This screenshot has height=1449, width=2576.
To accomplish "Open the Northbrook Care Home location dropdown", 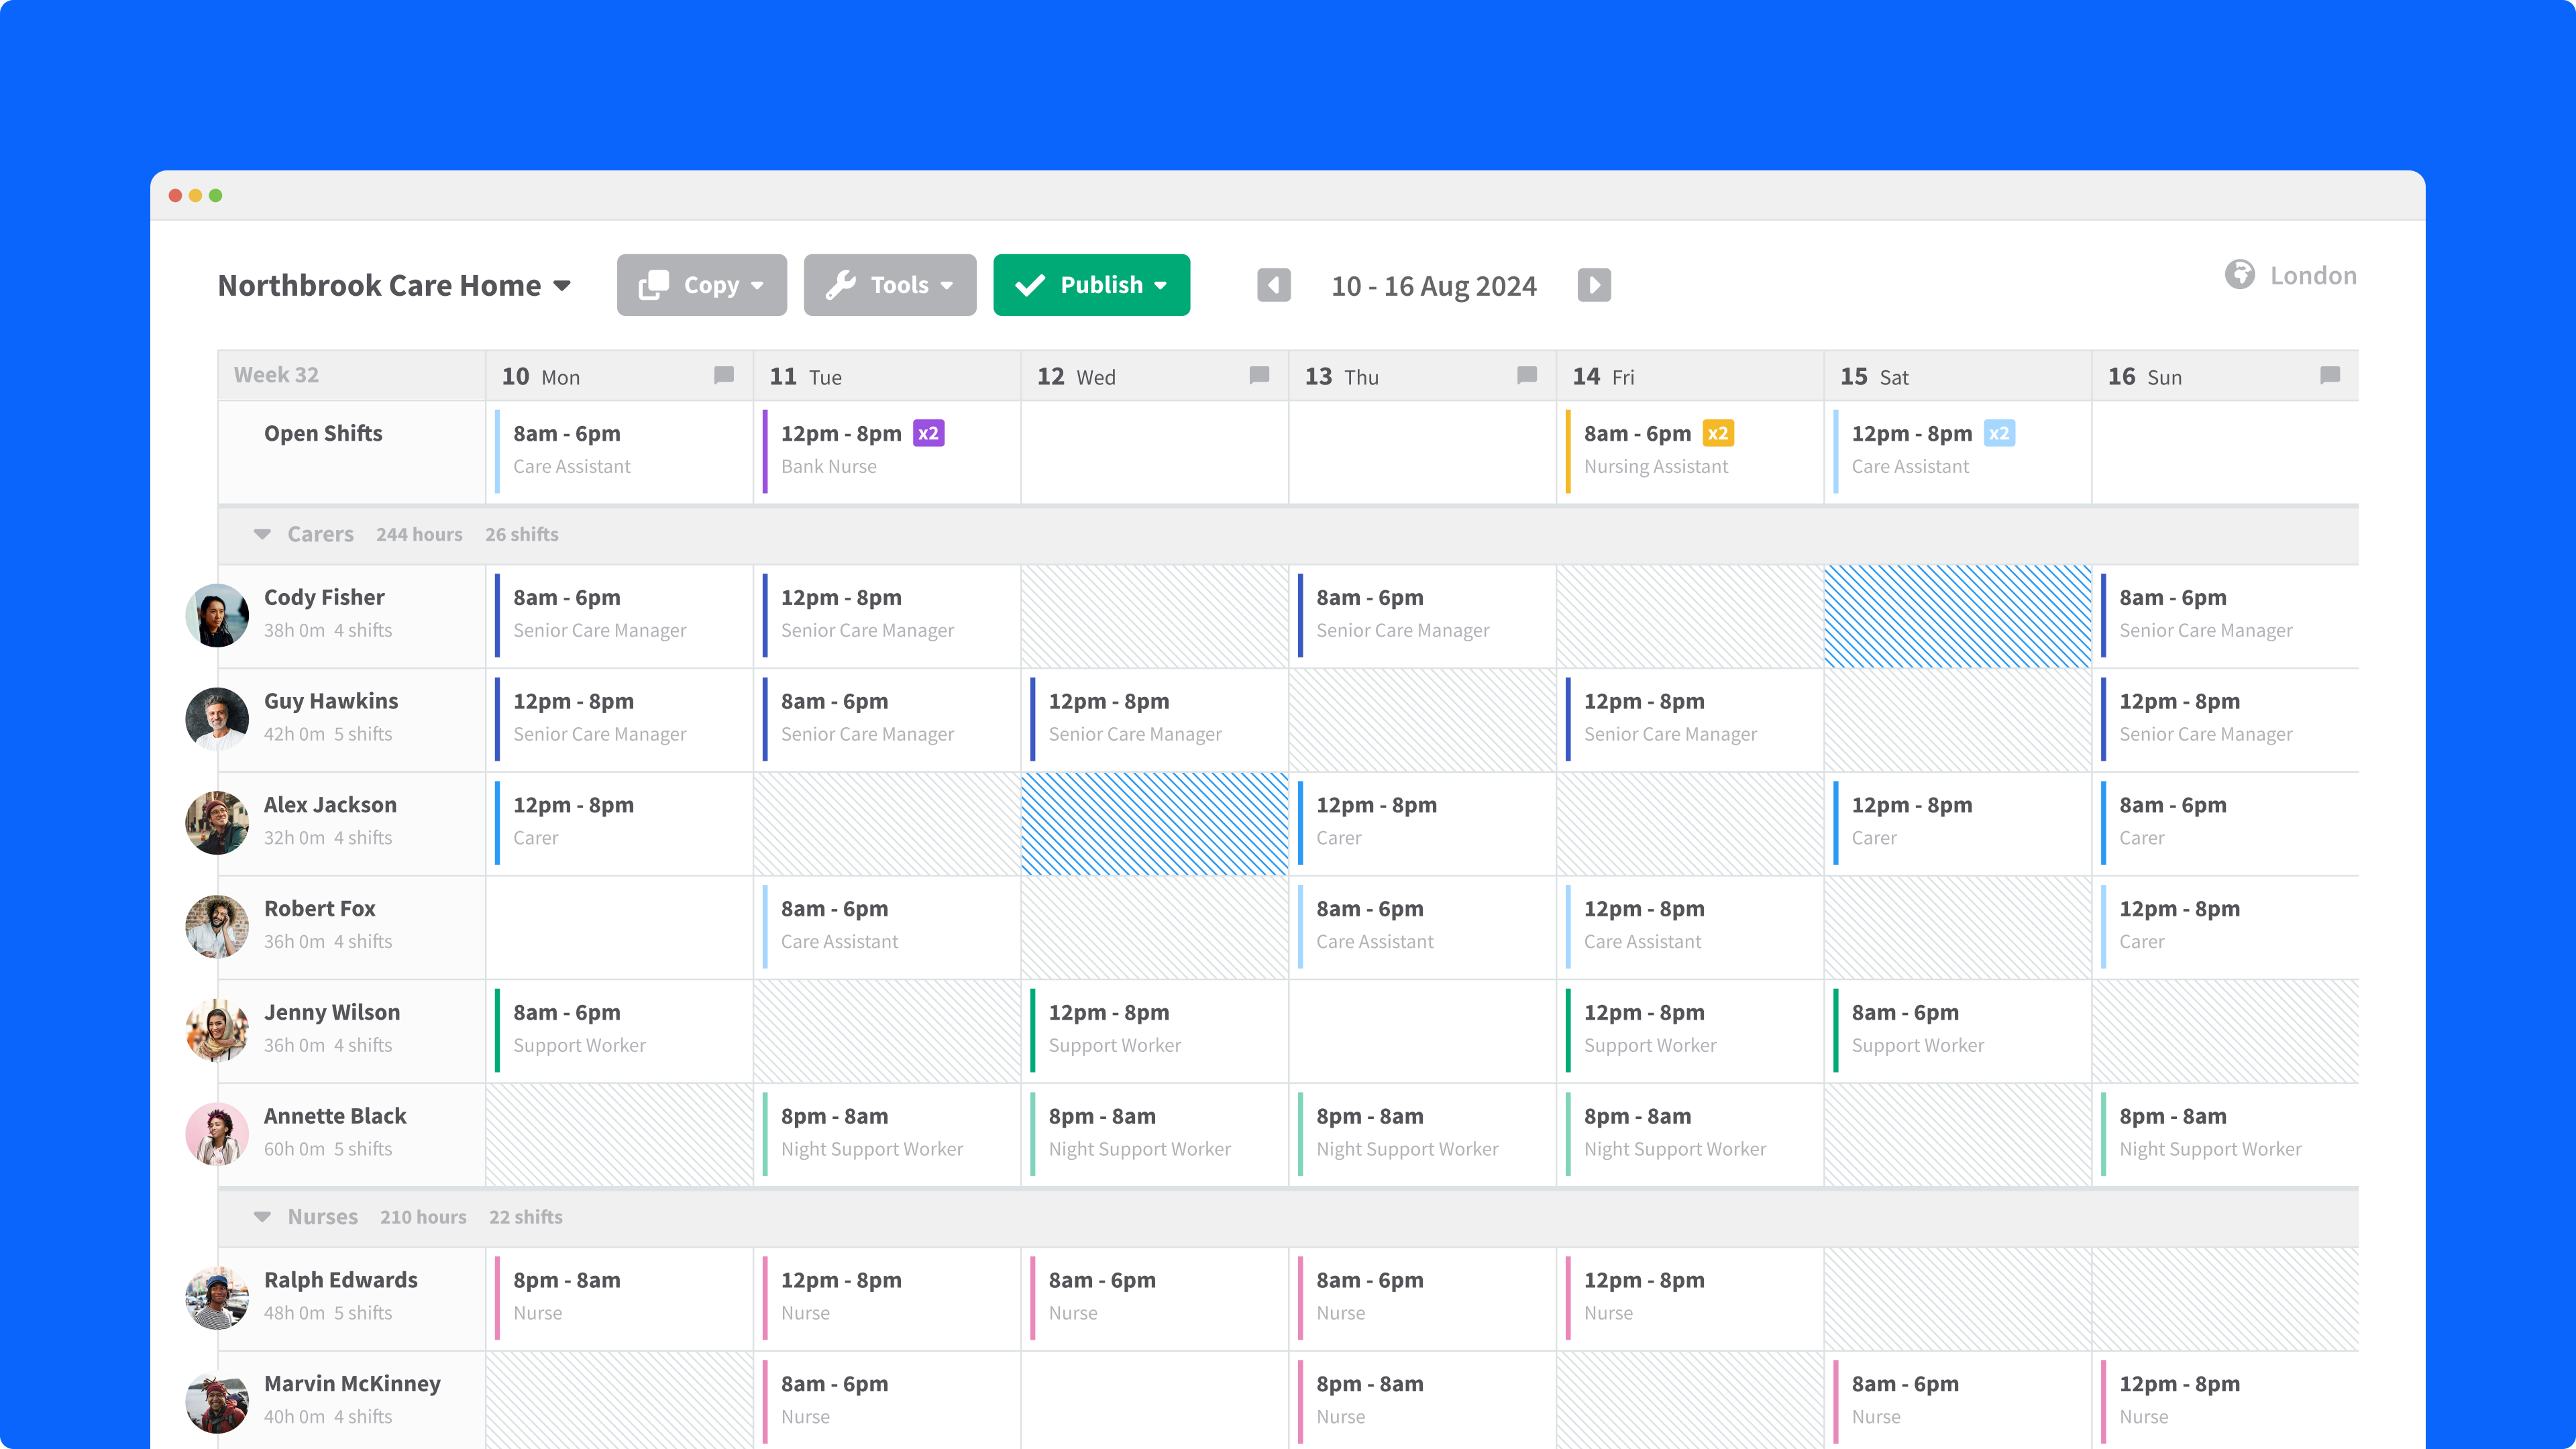I will [563, 286].
